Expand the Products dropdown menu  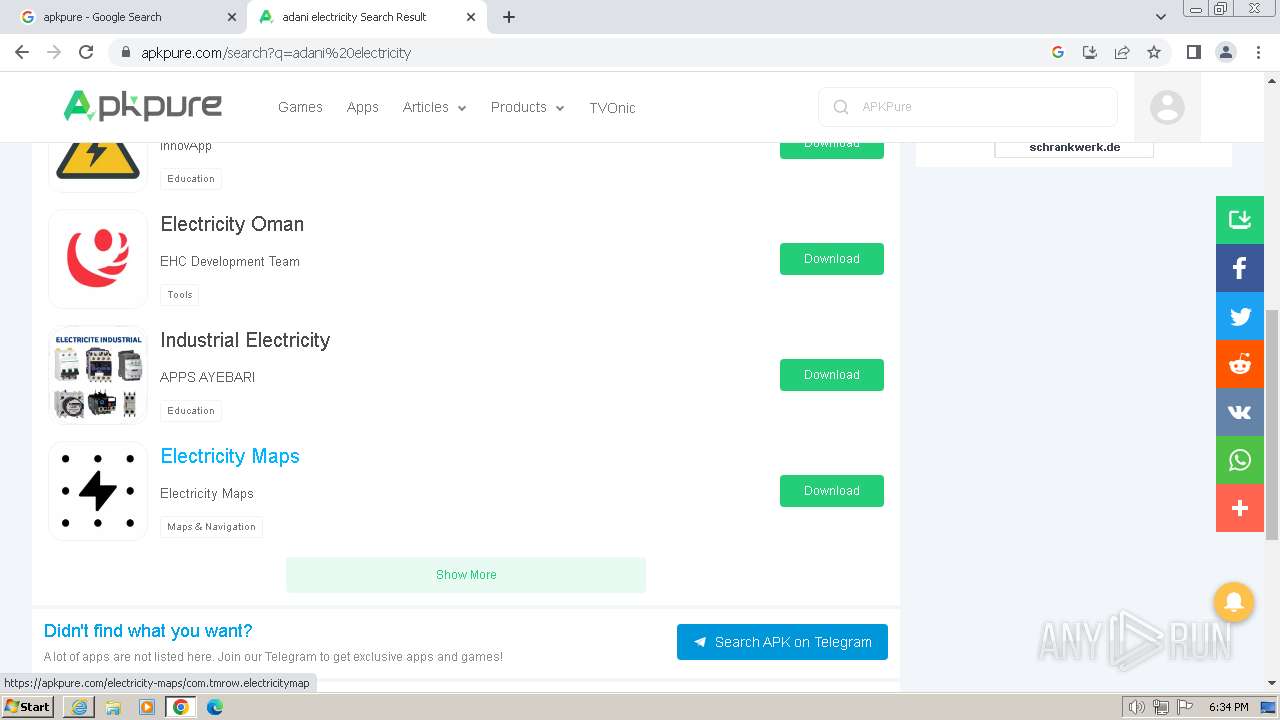(x=527, y=107)
